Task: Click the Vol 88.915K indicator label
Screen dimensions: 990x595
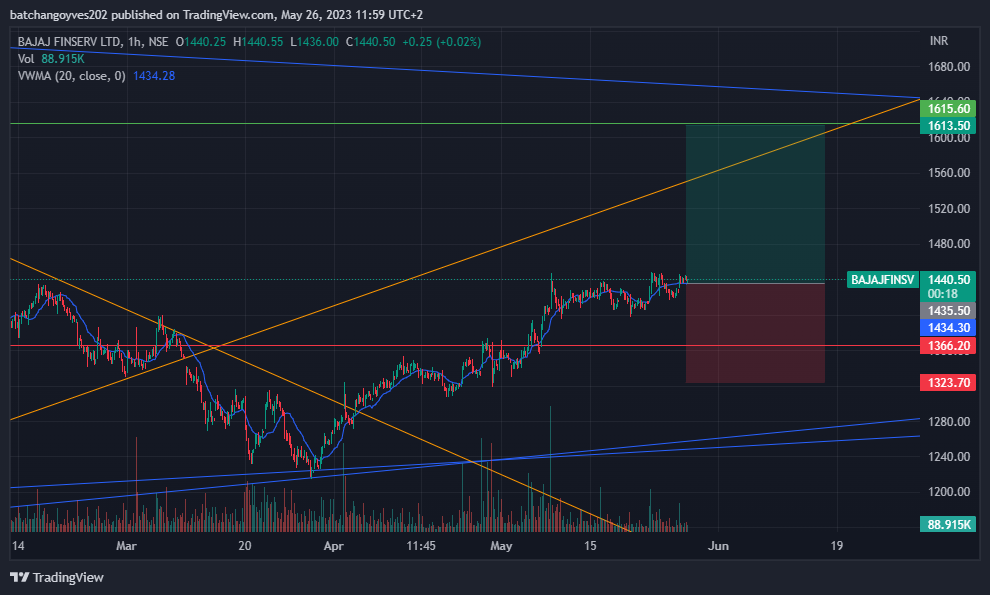Action: (51, 59)
